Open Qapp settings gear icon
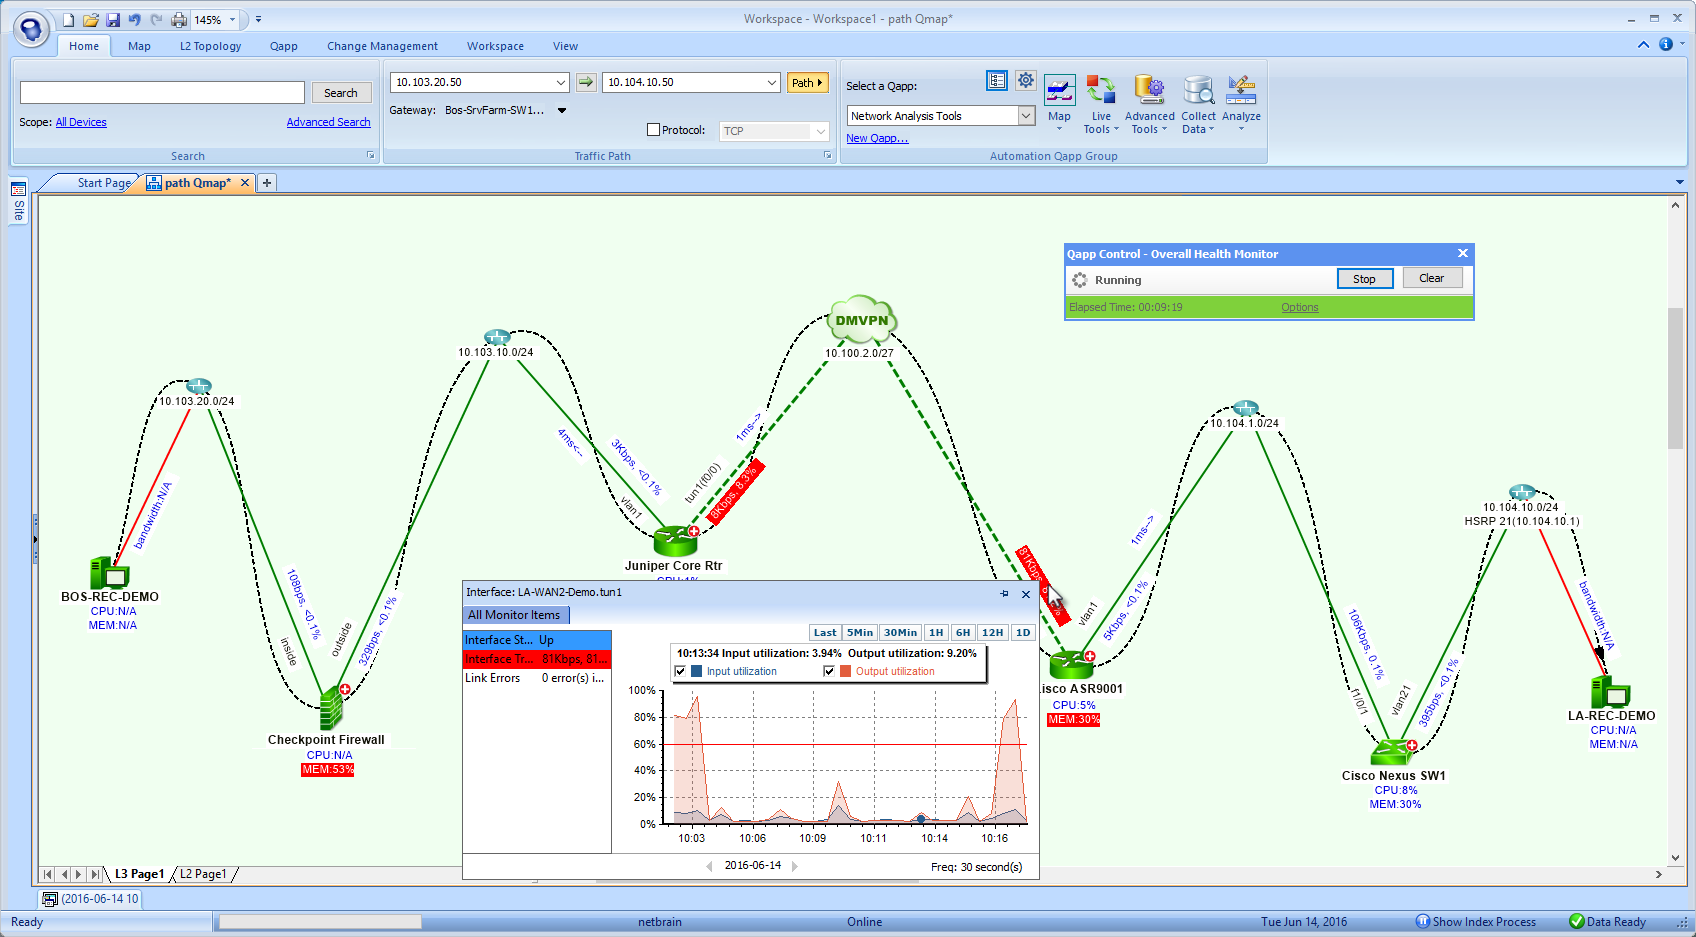The height and width of the screenshot is (937, 1696). tap(1026, 80)
